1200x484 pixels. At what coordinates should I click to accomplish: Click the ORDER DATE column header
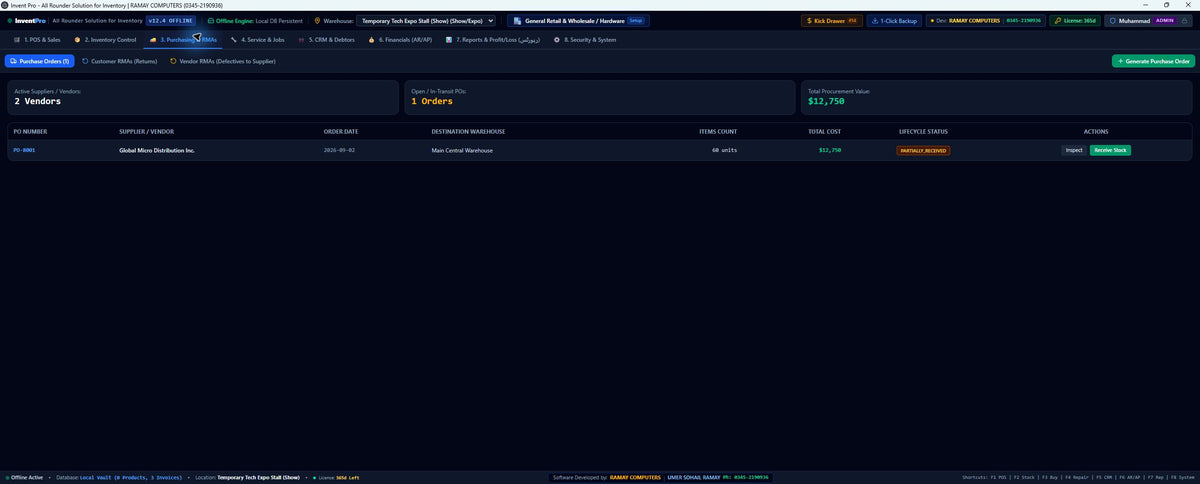tap(341, 132)
